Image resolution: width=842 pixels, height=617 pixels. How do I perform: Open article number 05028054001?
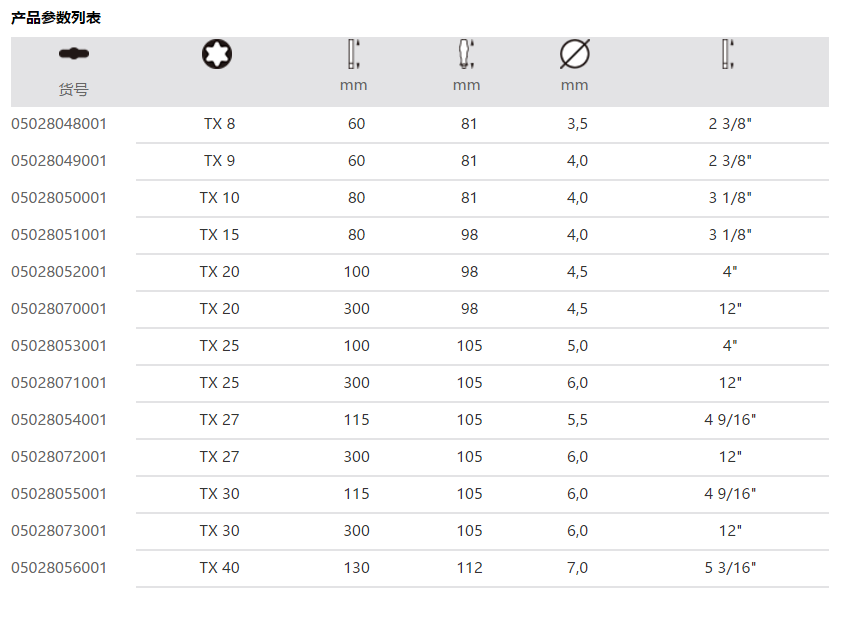(59, 420)
